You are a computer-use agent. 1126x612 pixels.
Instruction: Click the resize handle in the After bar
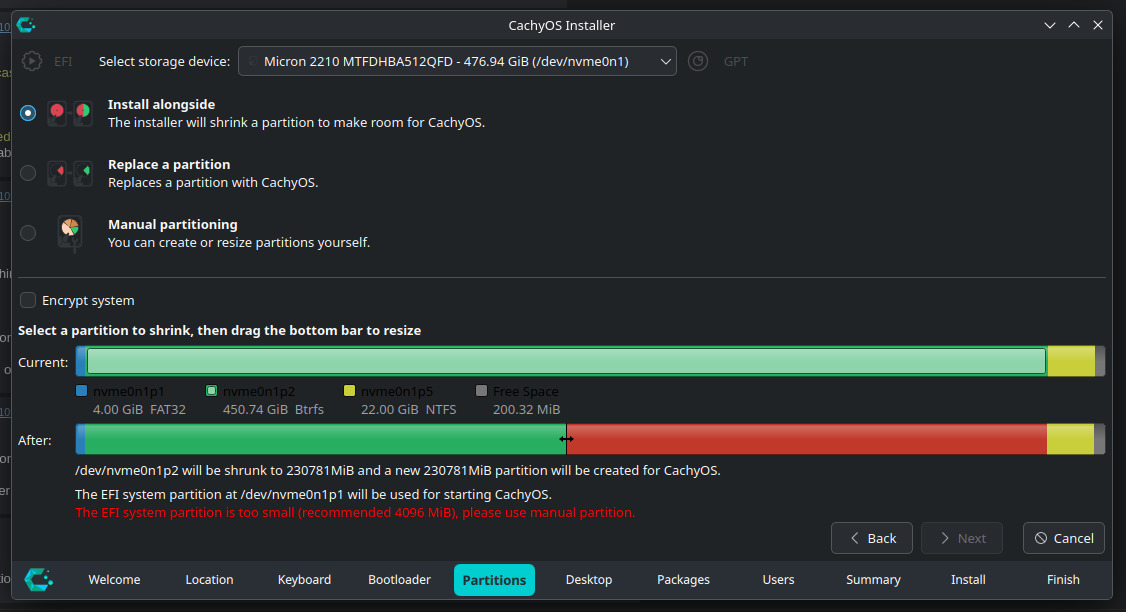[x=567, y=439]
